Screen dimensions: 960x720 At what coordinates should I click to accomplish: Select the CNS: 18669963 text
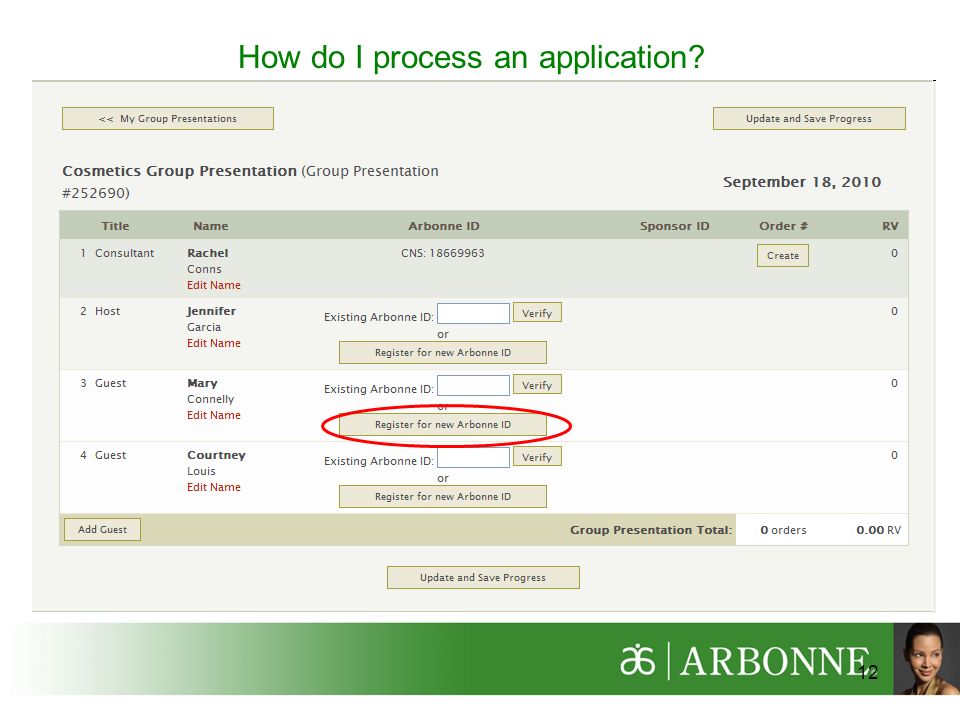click(443, 253)
